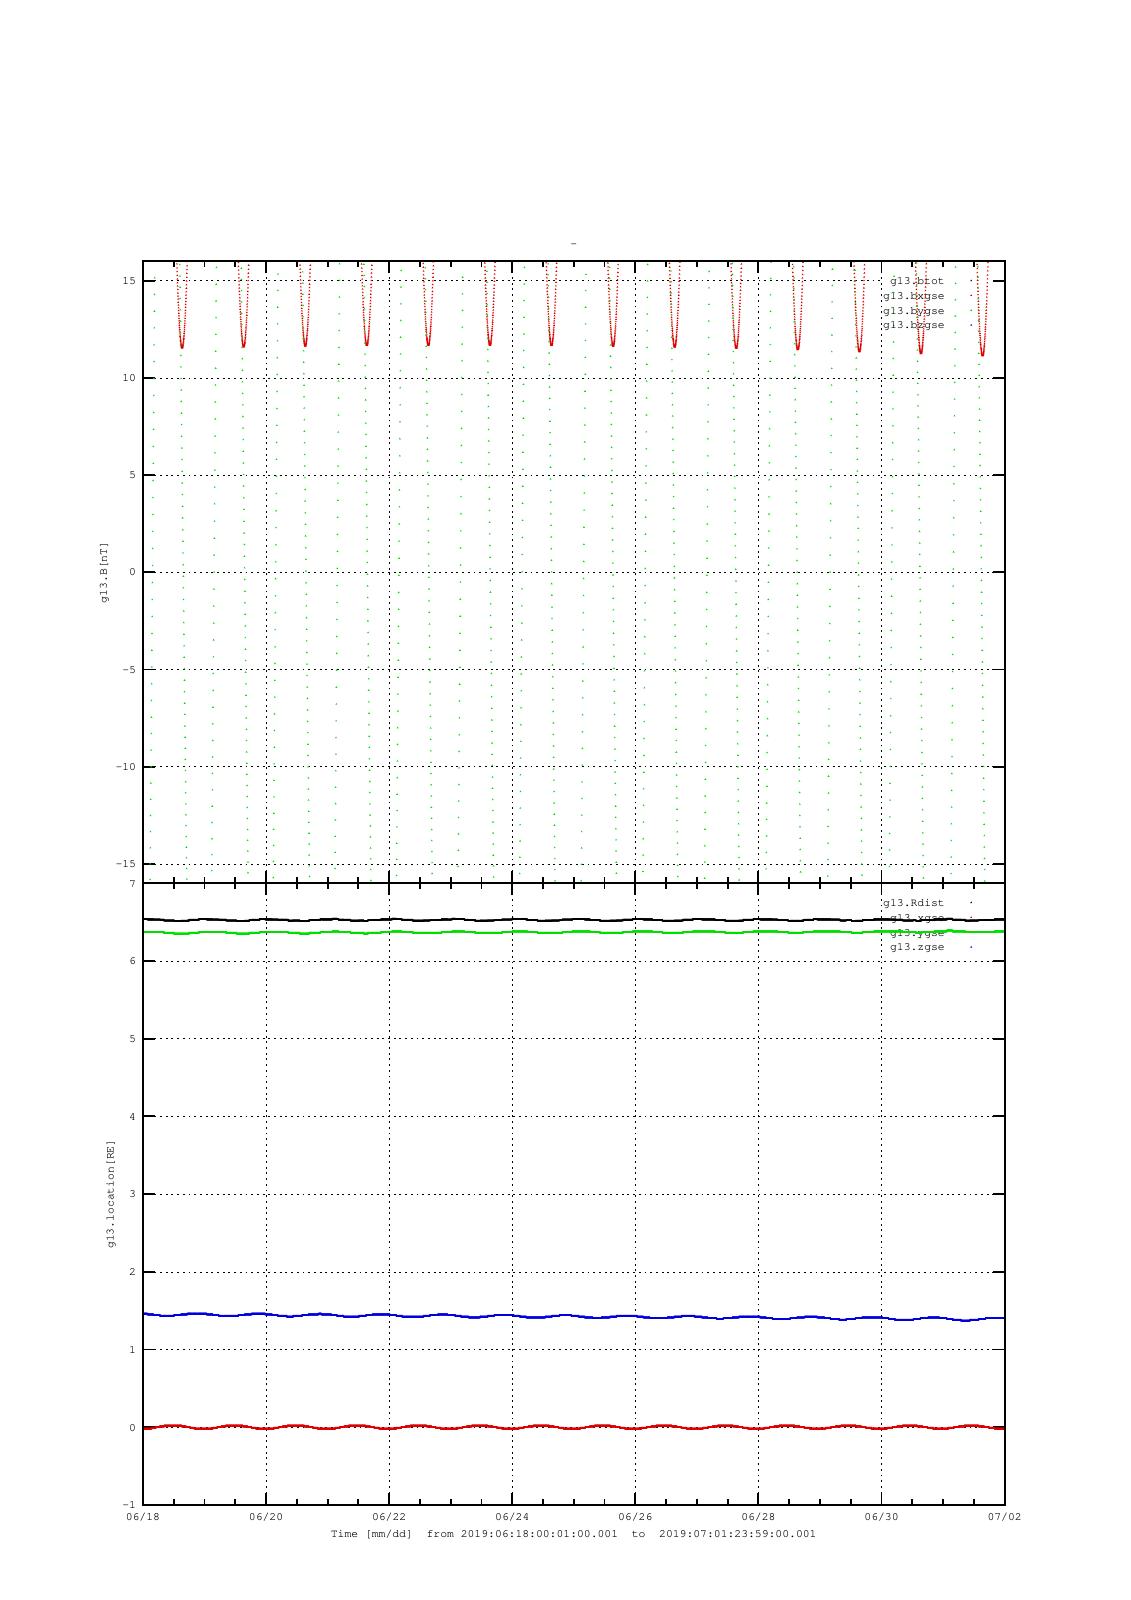Click the Time range caption below plot

(573, 1534)
